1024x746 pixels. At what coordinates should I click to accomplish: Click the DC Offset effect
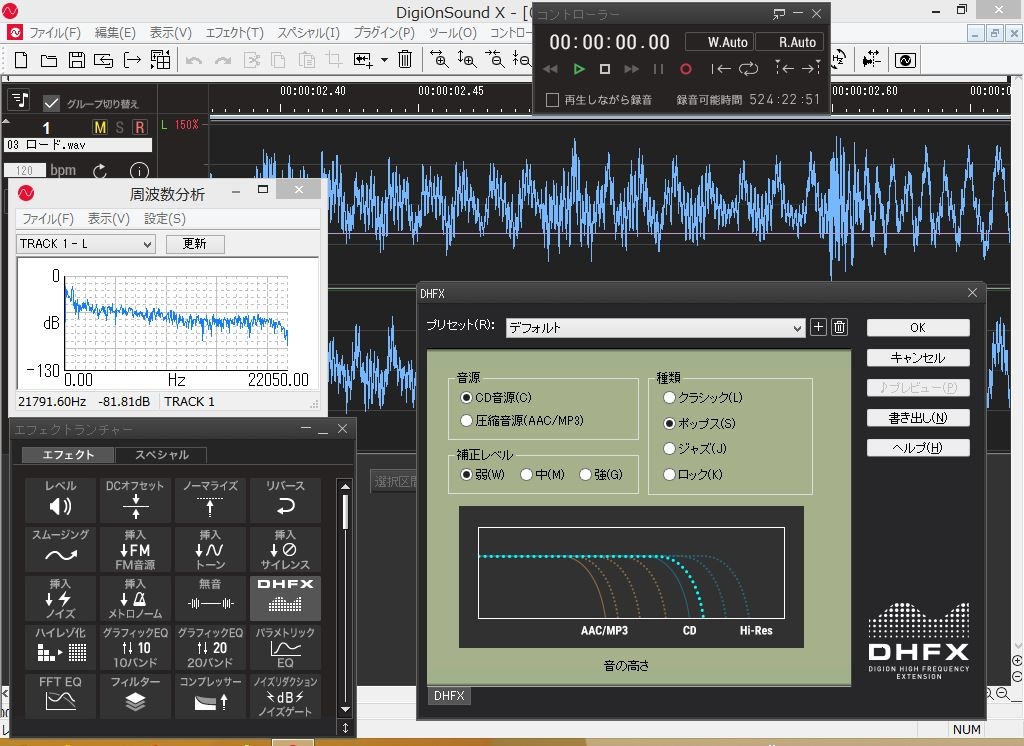tap(135, 500)
